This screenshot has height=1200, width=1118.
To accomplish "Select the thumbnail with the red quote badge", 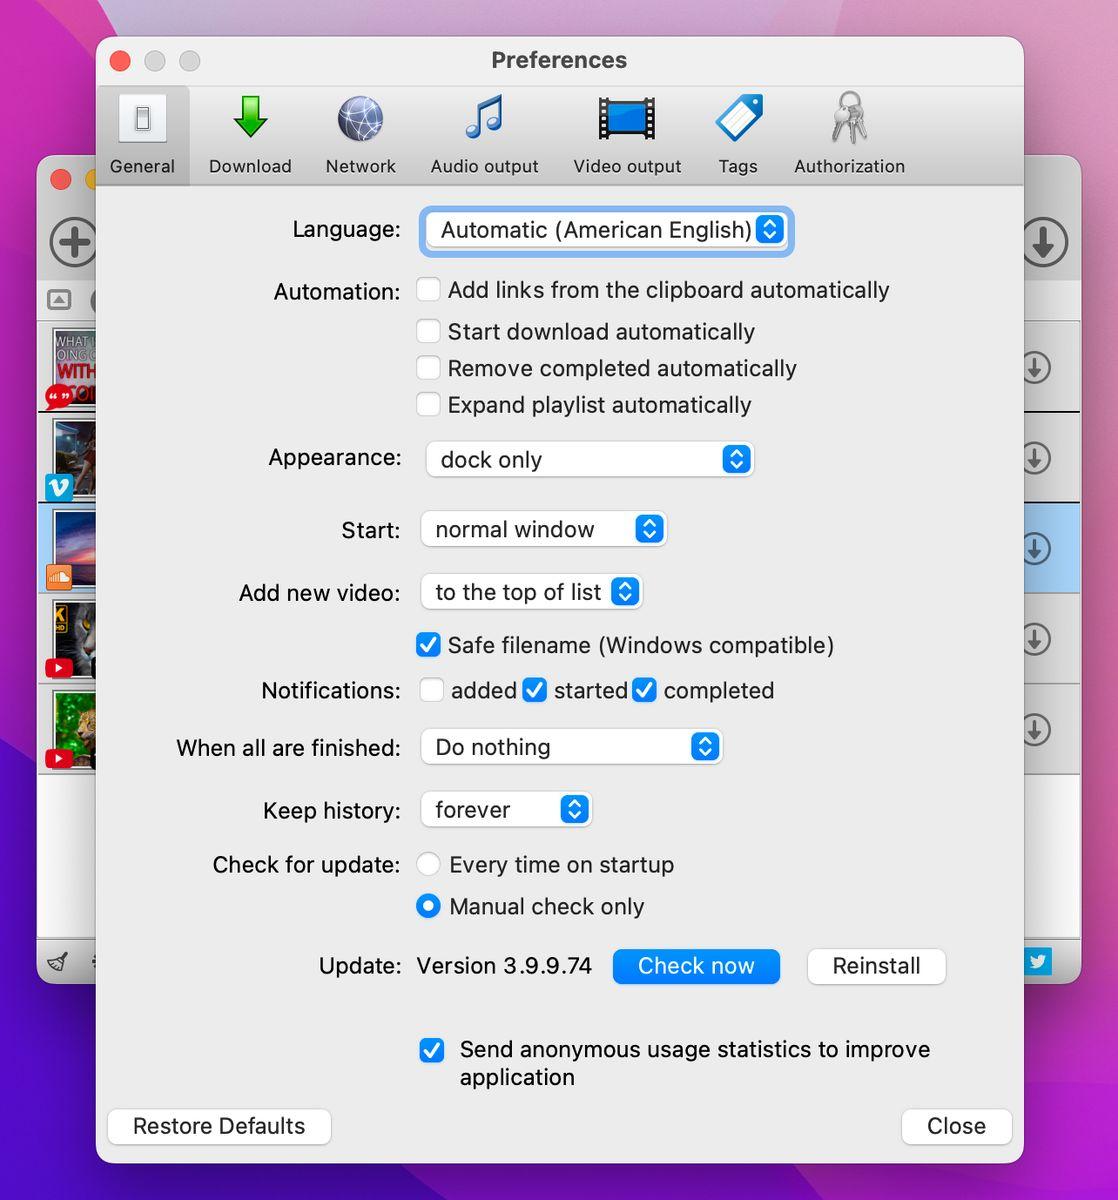I will [x=72, y=367].
